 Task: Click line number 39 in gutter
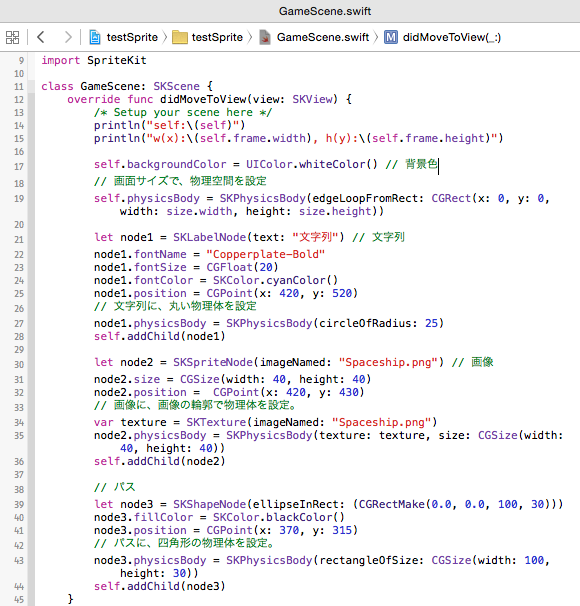[19, 504]
